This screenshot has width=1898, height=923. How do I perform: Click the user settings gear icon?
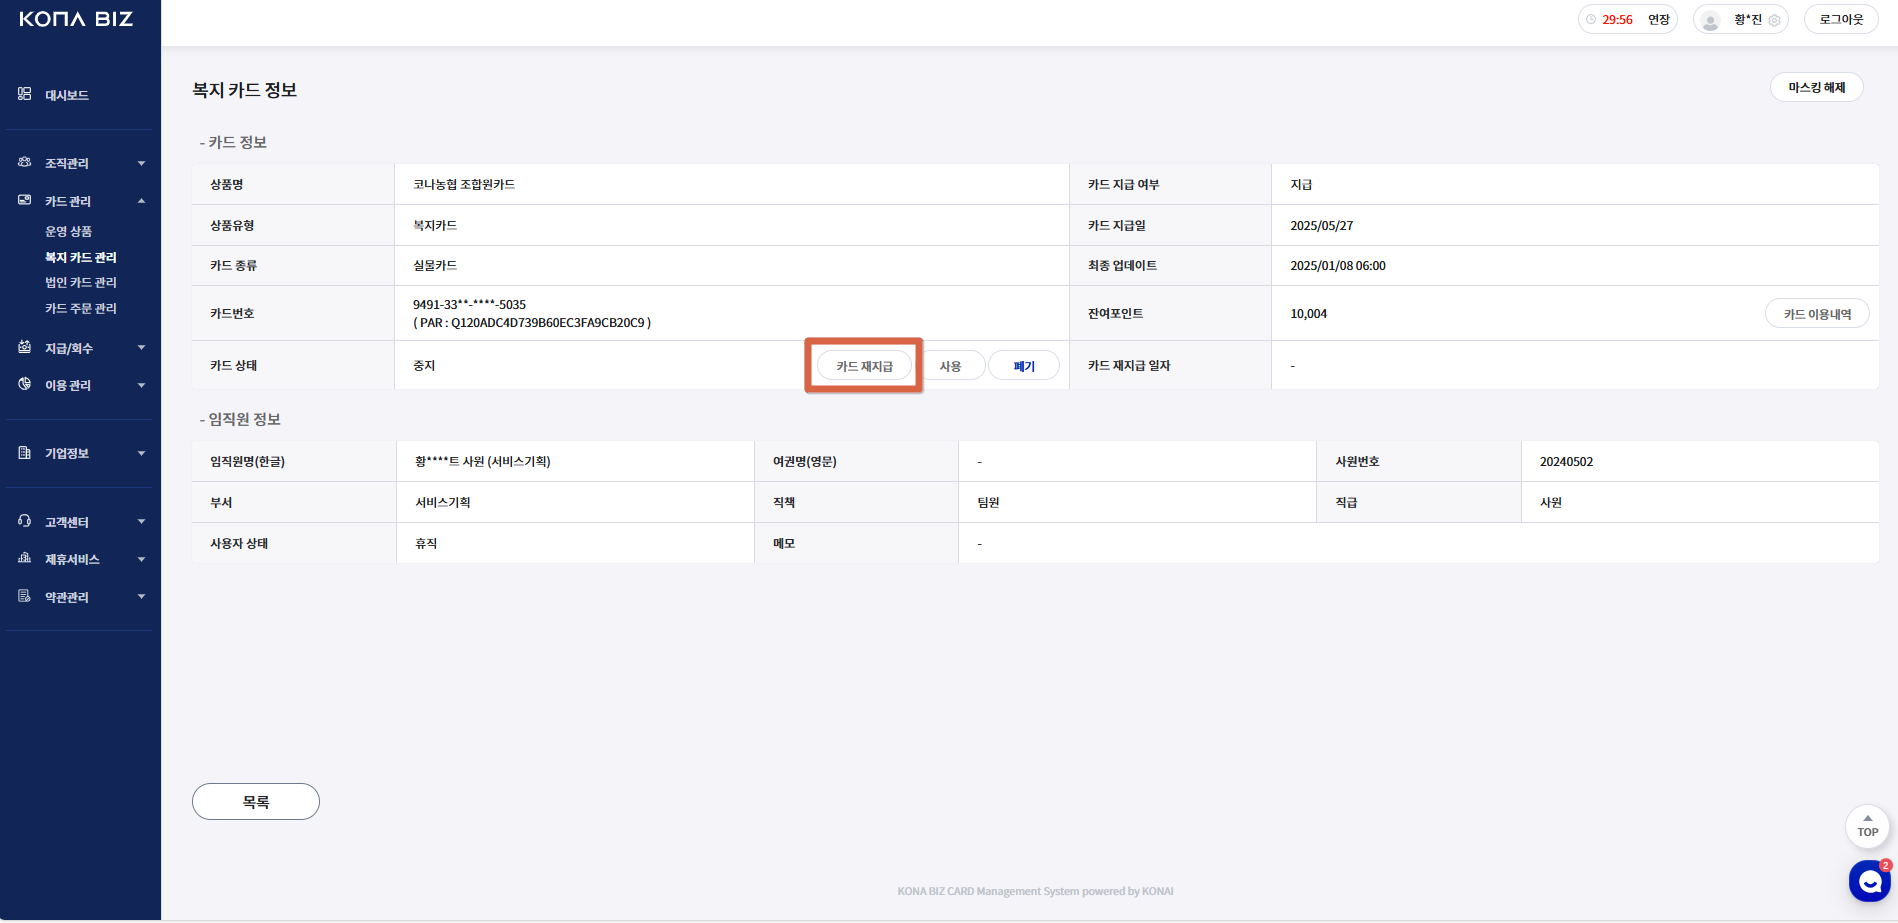pyautogui.click(x=1774, y=20)
